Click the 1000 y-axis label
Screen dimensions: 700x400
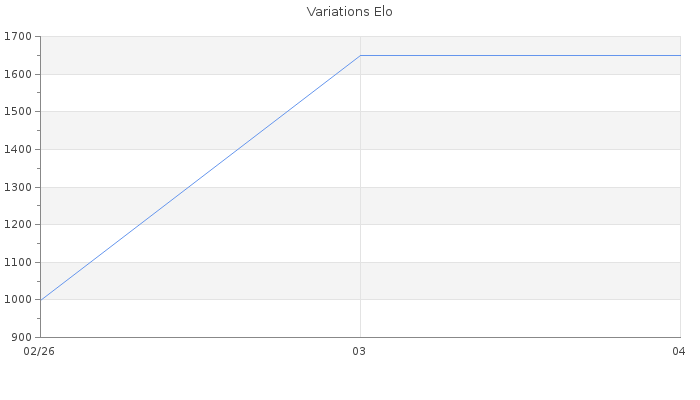tap(19, 299)
